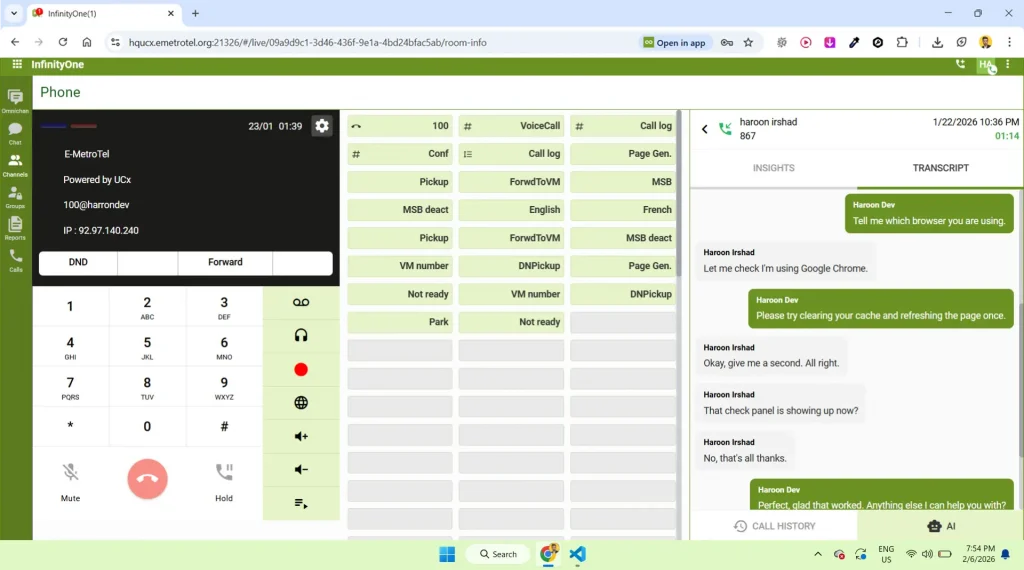Click the Forward softkey
The width and height of the screenshot is (1024, 570).
point(225,262)
